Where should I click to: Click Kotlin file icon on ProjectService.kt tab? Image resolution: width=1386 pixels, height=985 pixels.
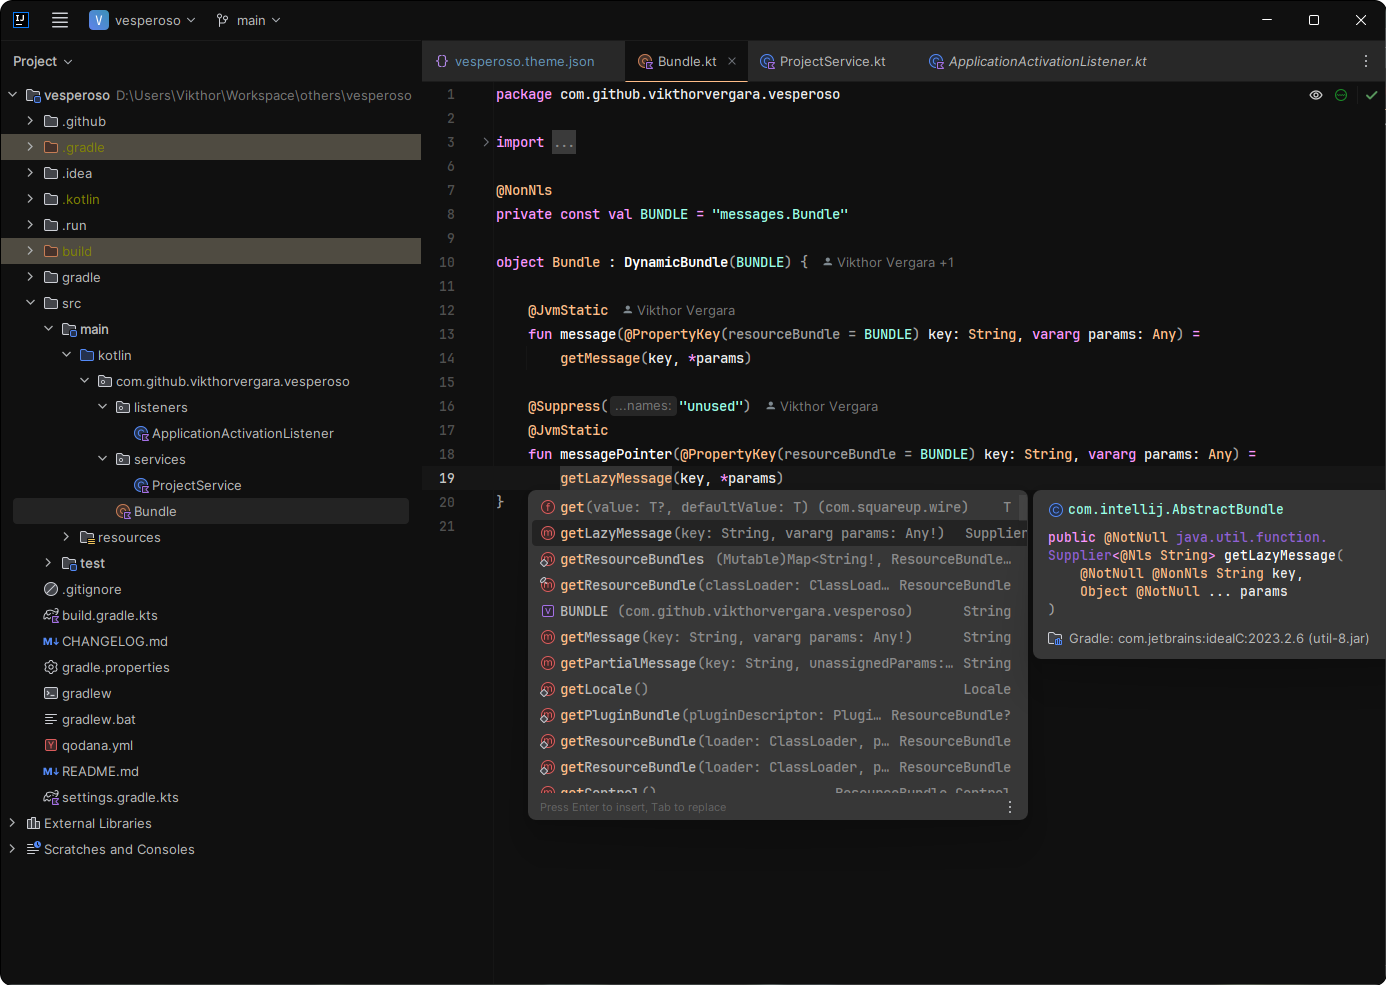click(767, 62)
